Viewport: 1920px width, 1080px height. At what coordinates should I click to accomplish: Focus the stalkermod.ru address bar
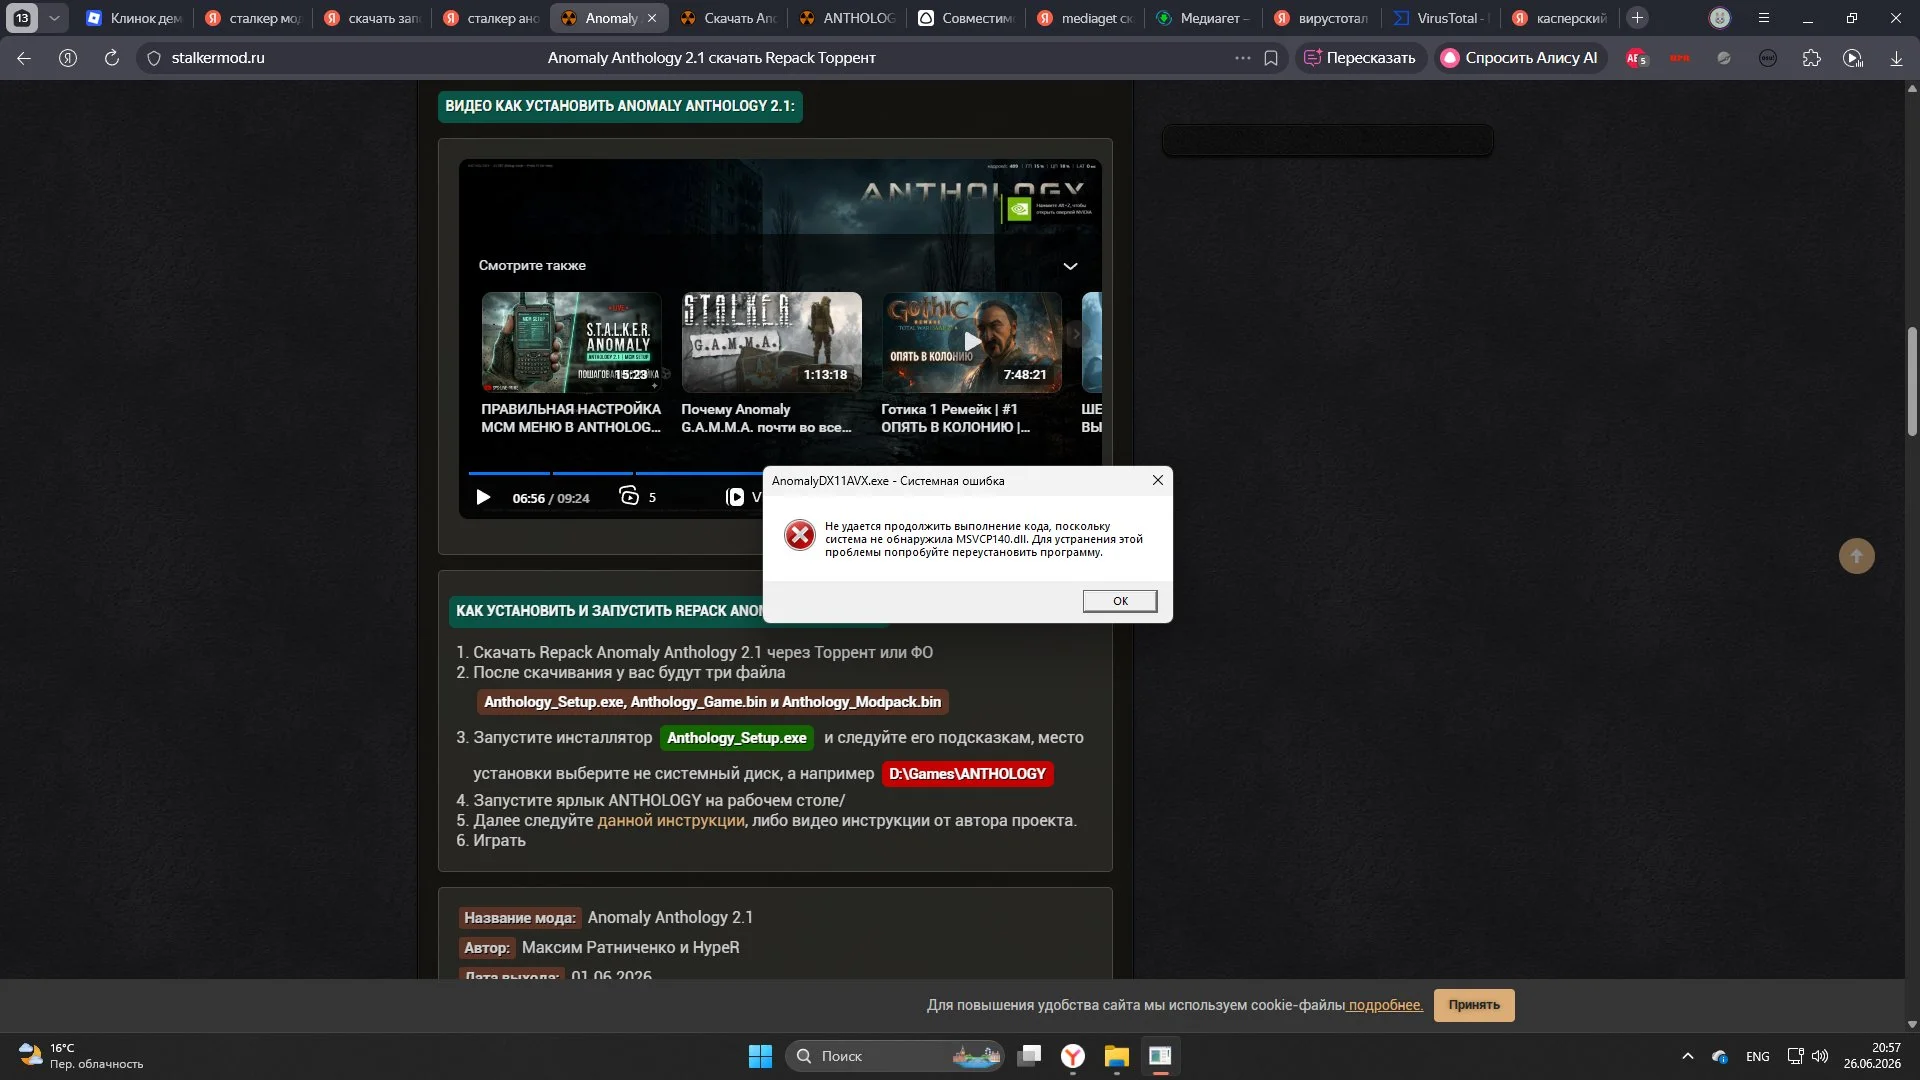(218, 58)
